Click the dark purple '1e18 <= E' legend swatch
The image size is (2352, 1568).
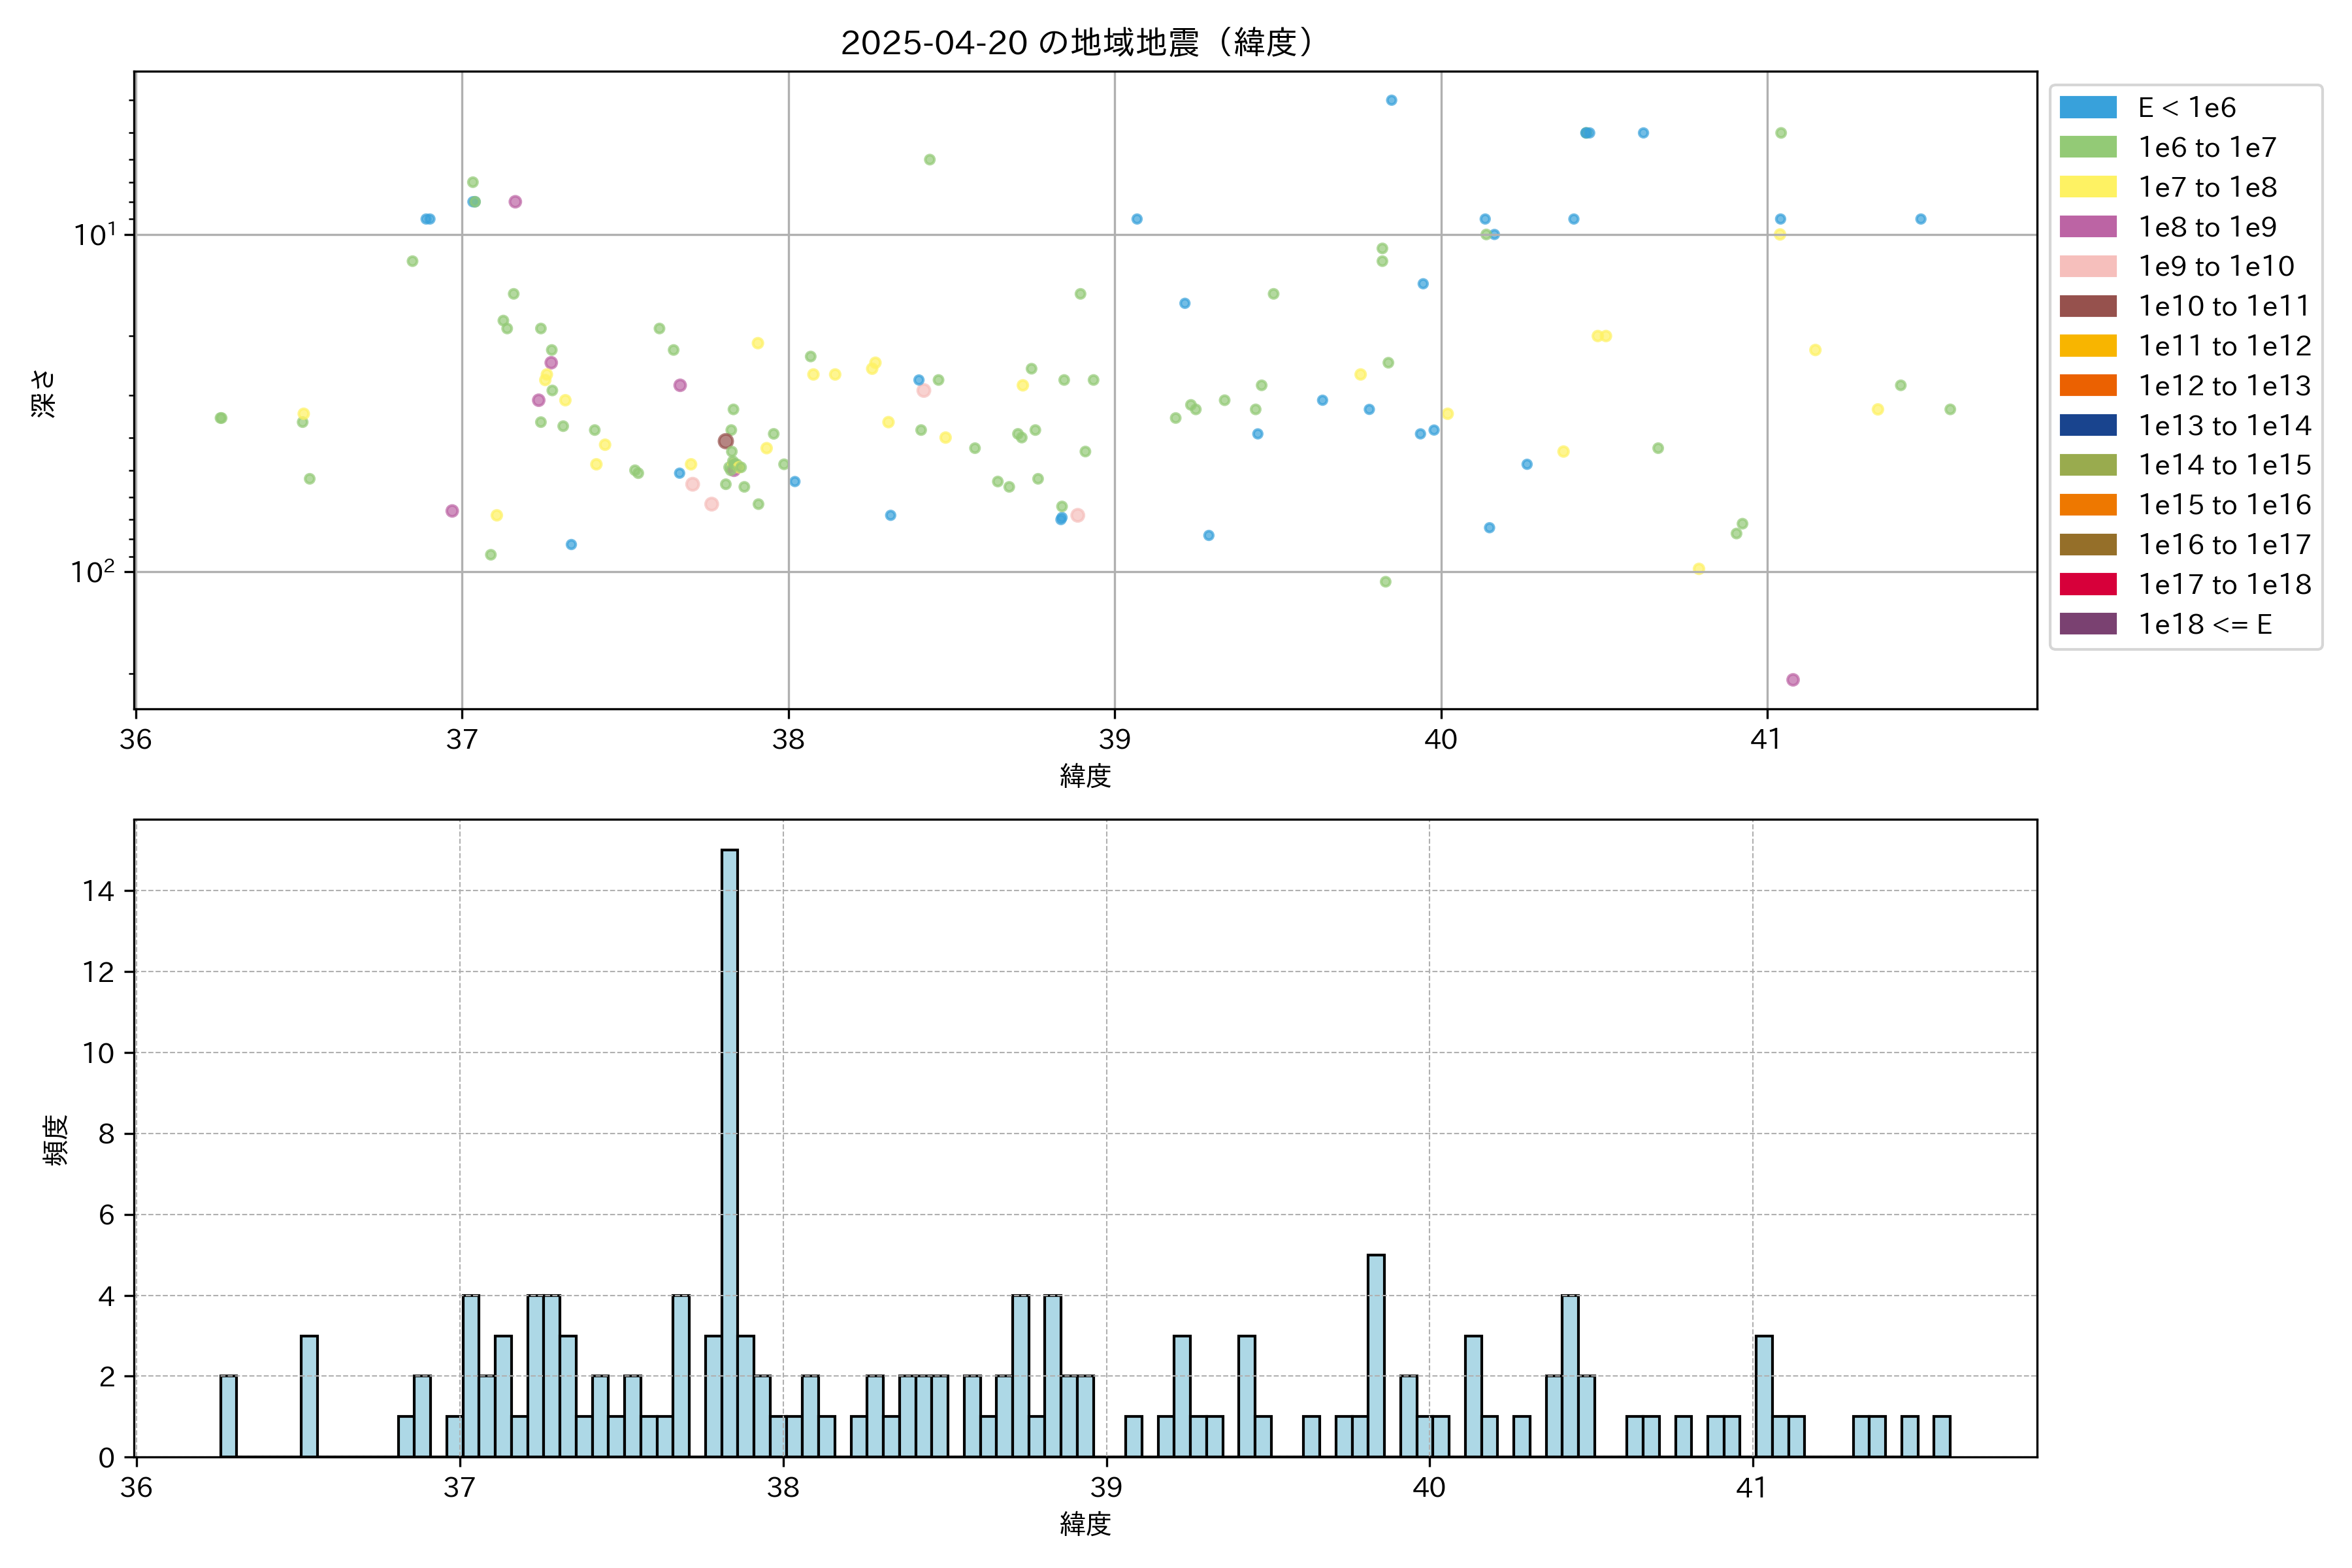(2087, 624)
